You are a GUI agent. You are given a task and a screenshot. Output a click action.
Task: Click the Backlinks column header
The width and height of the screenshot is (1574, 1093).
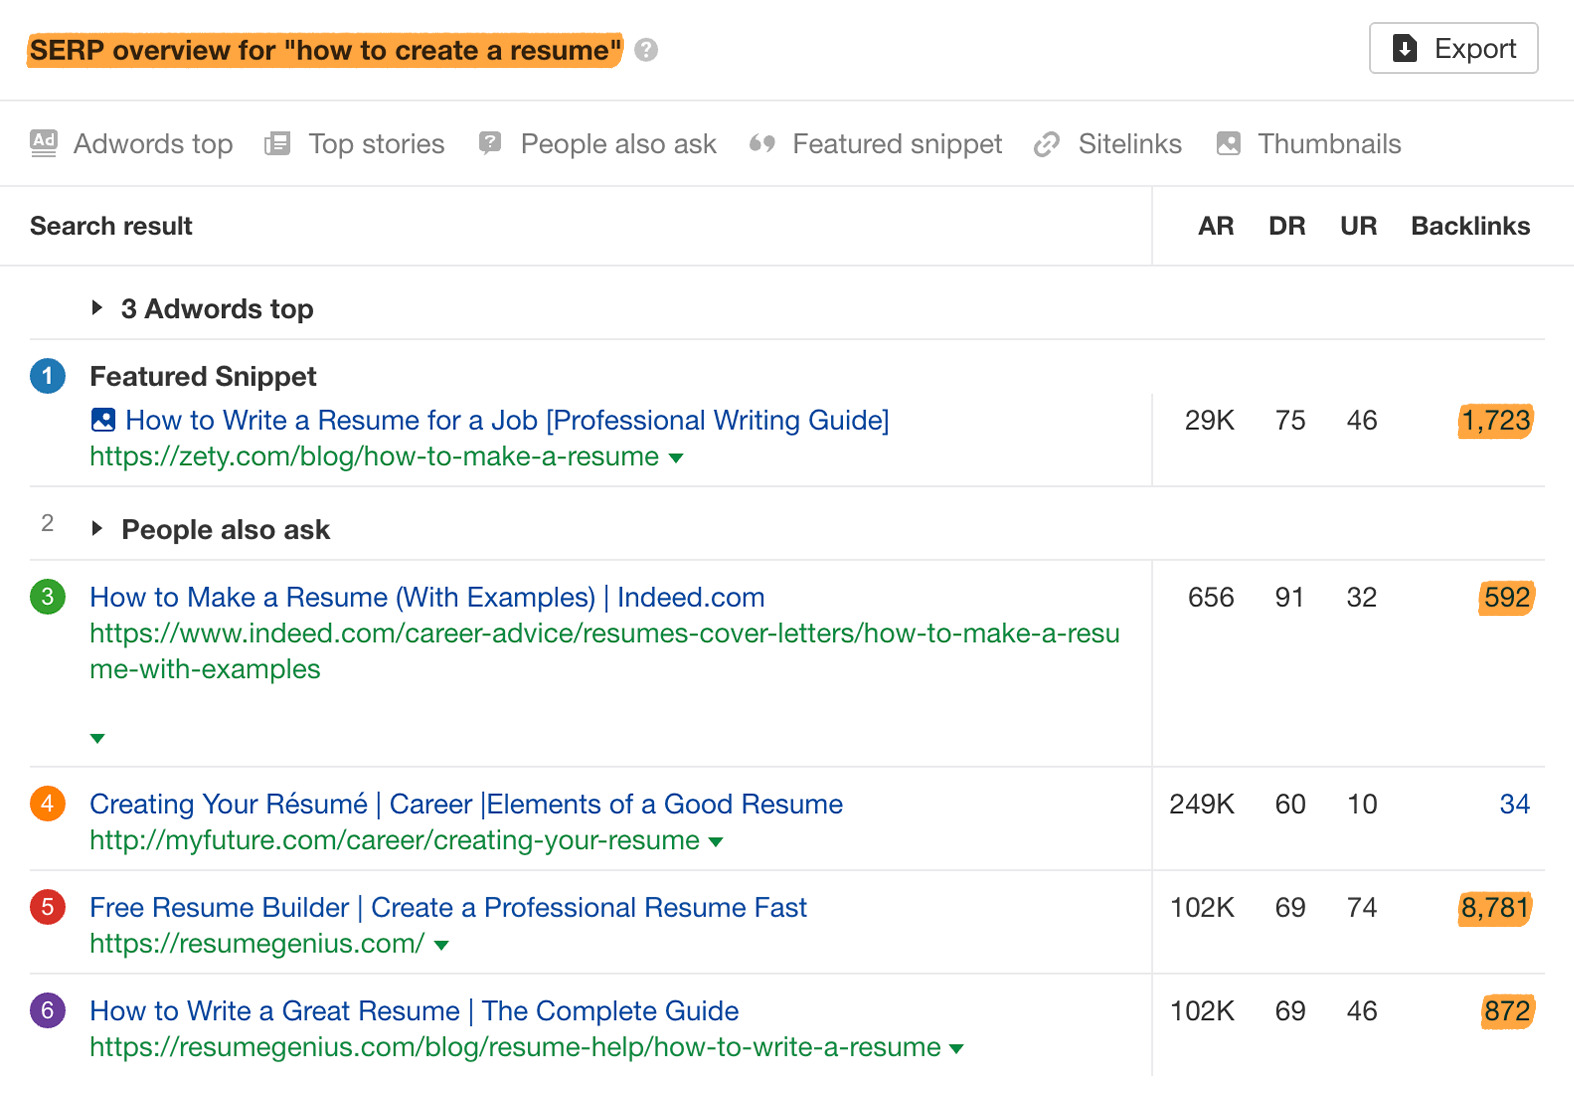[x=1470, y=226]
